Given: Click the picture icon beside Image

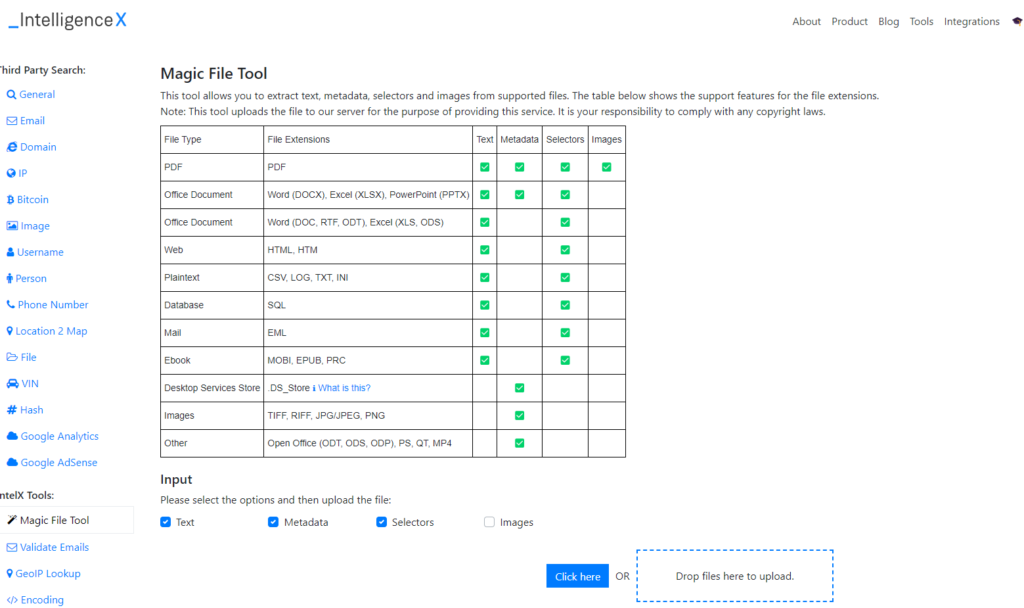Looking at the screenshot, I should [12, 226].
